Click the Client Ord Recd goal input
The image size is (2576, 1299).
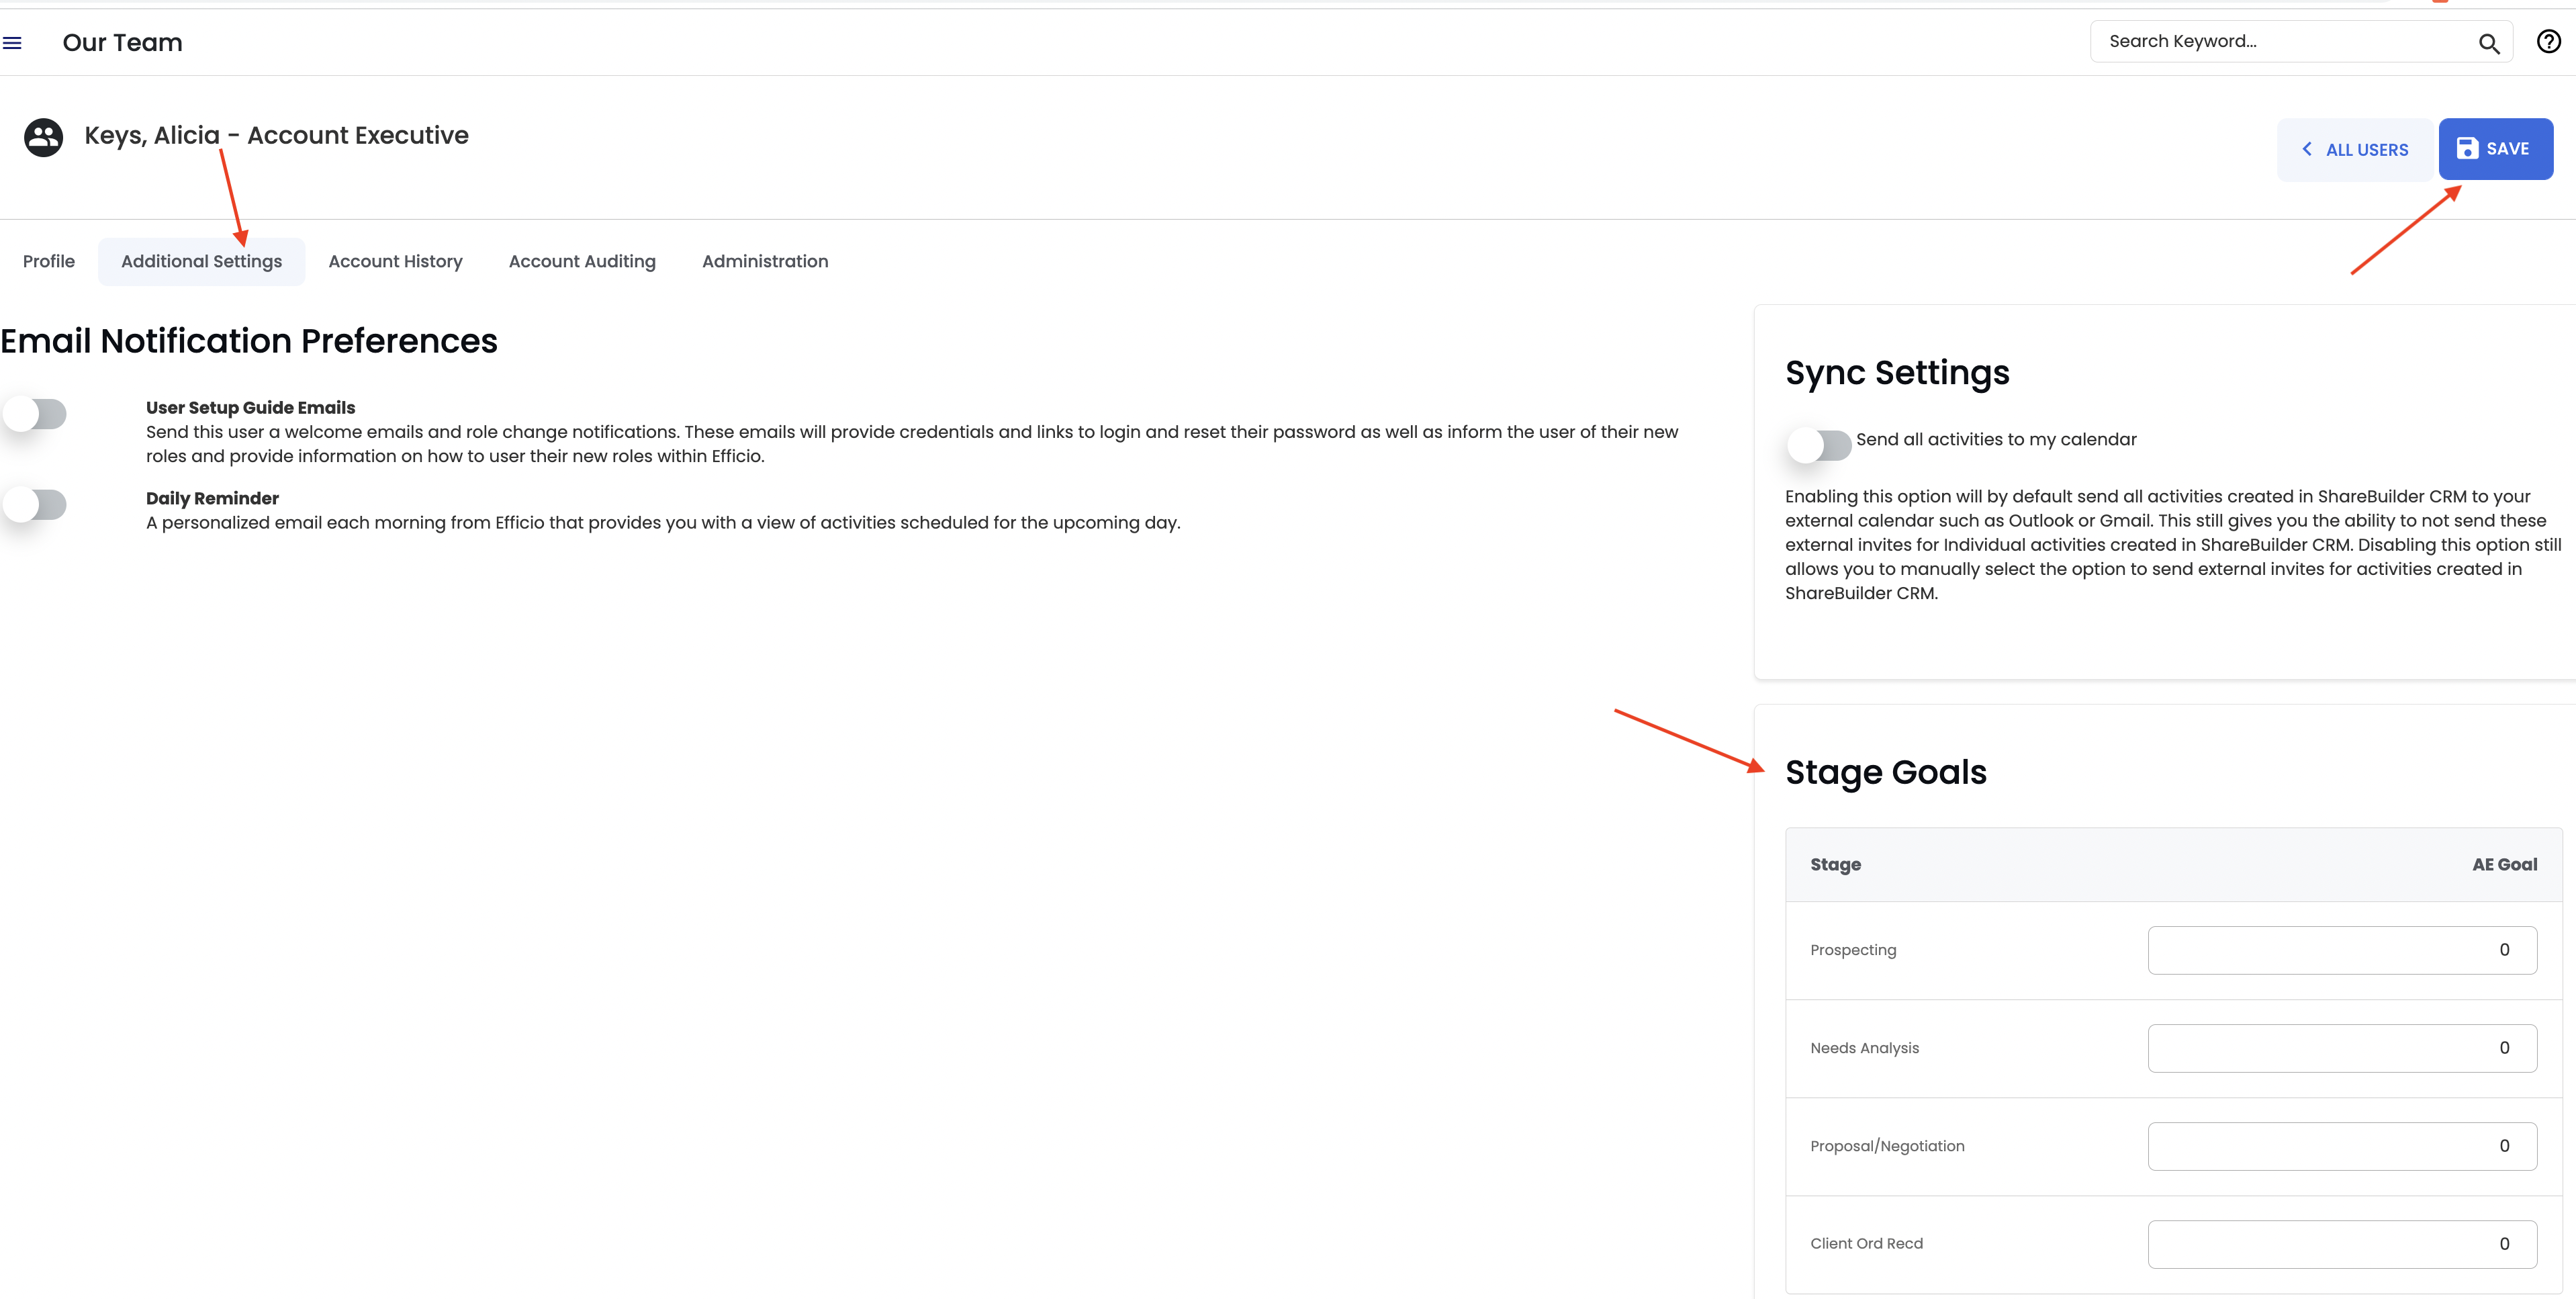coord(2342,1244)
